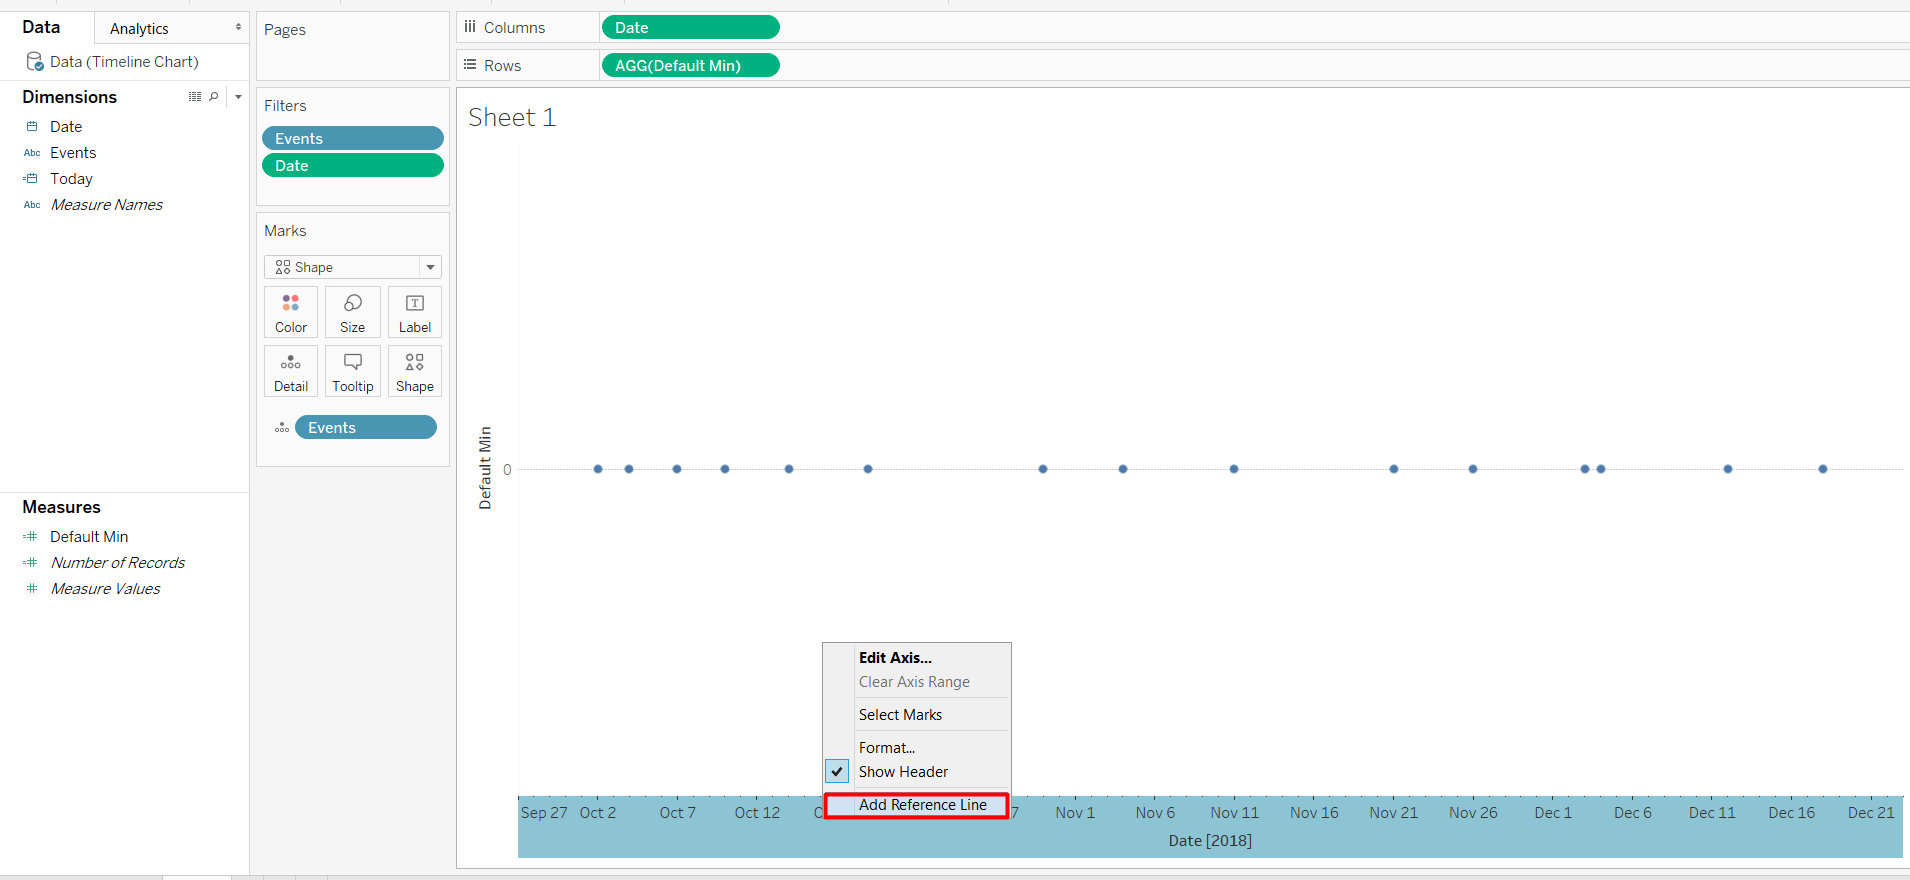The image size is (1910, 880).
Task: Select Events pill on Marks card
Action: (366, 428)
